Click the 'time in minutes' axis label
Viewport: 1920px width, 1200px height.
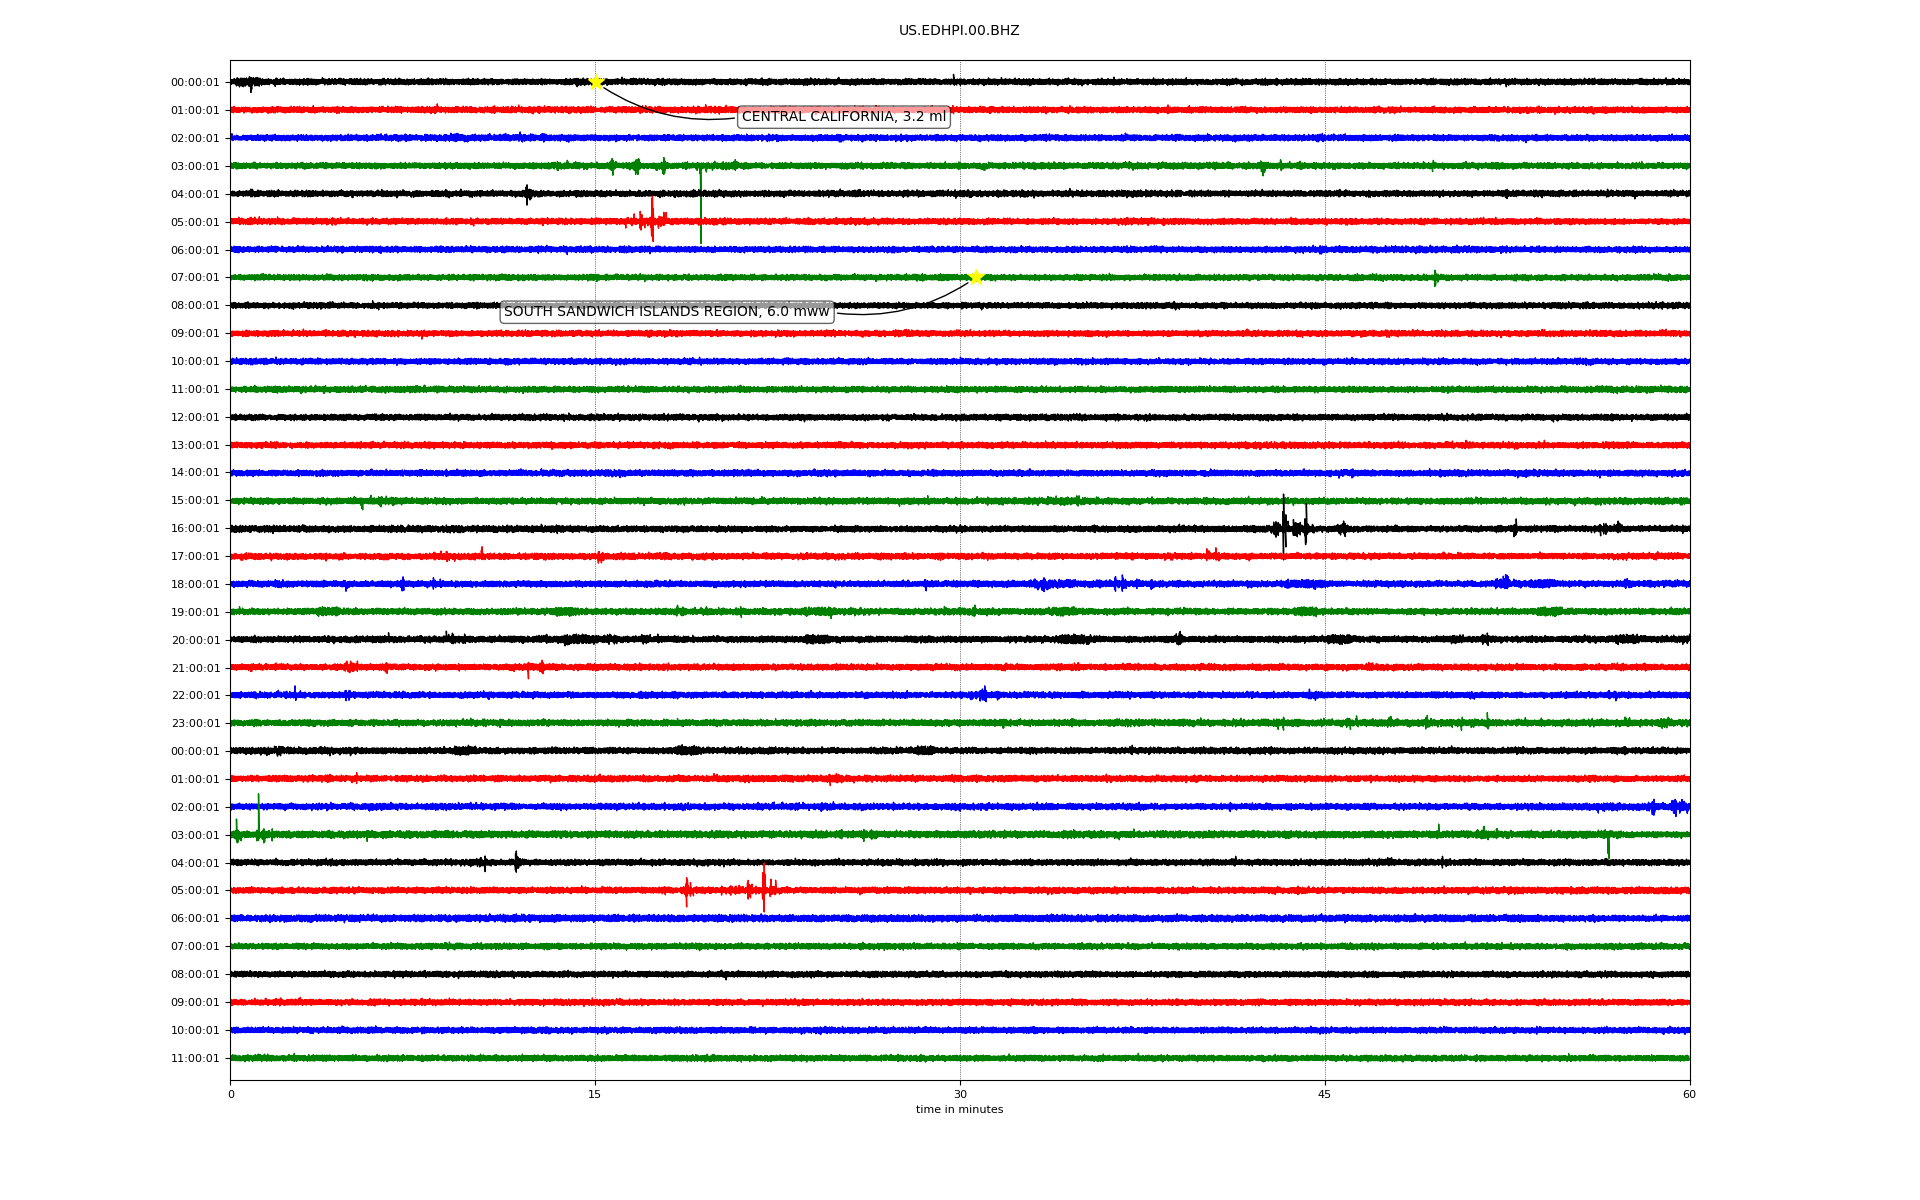click(x=959, y=1110)
